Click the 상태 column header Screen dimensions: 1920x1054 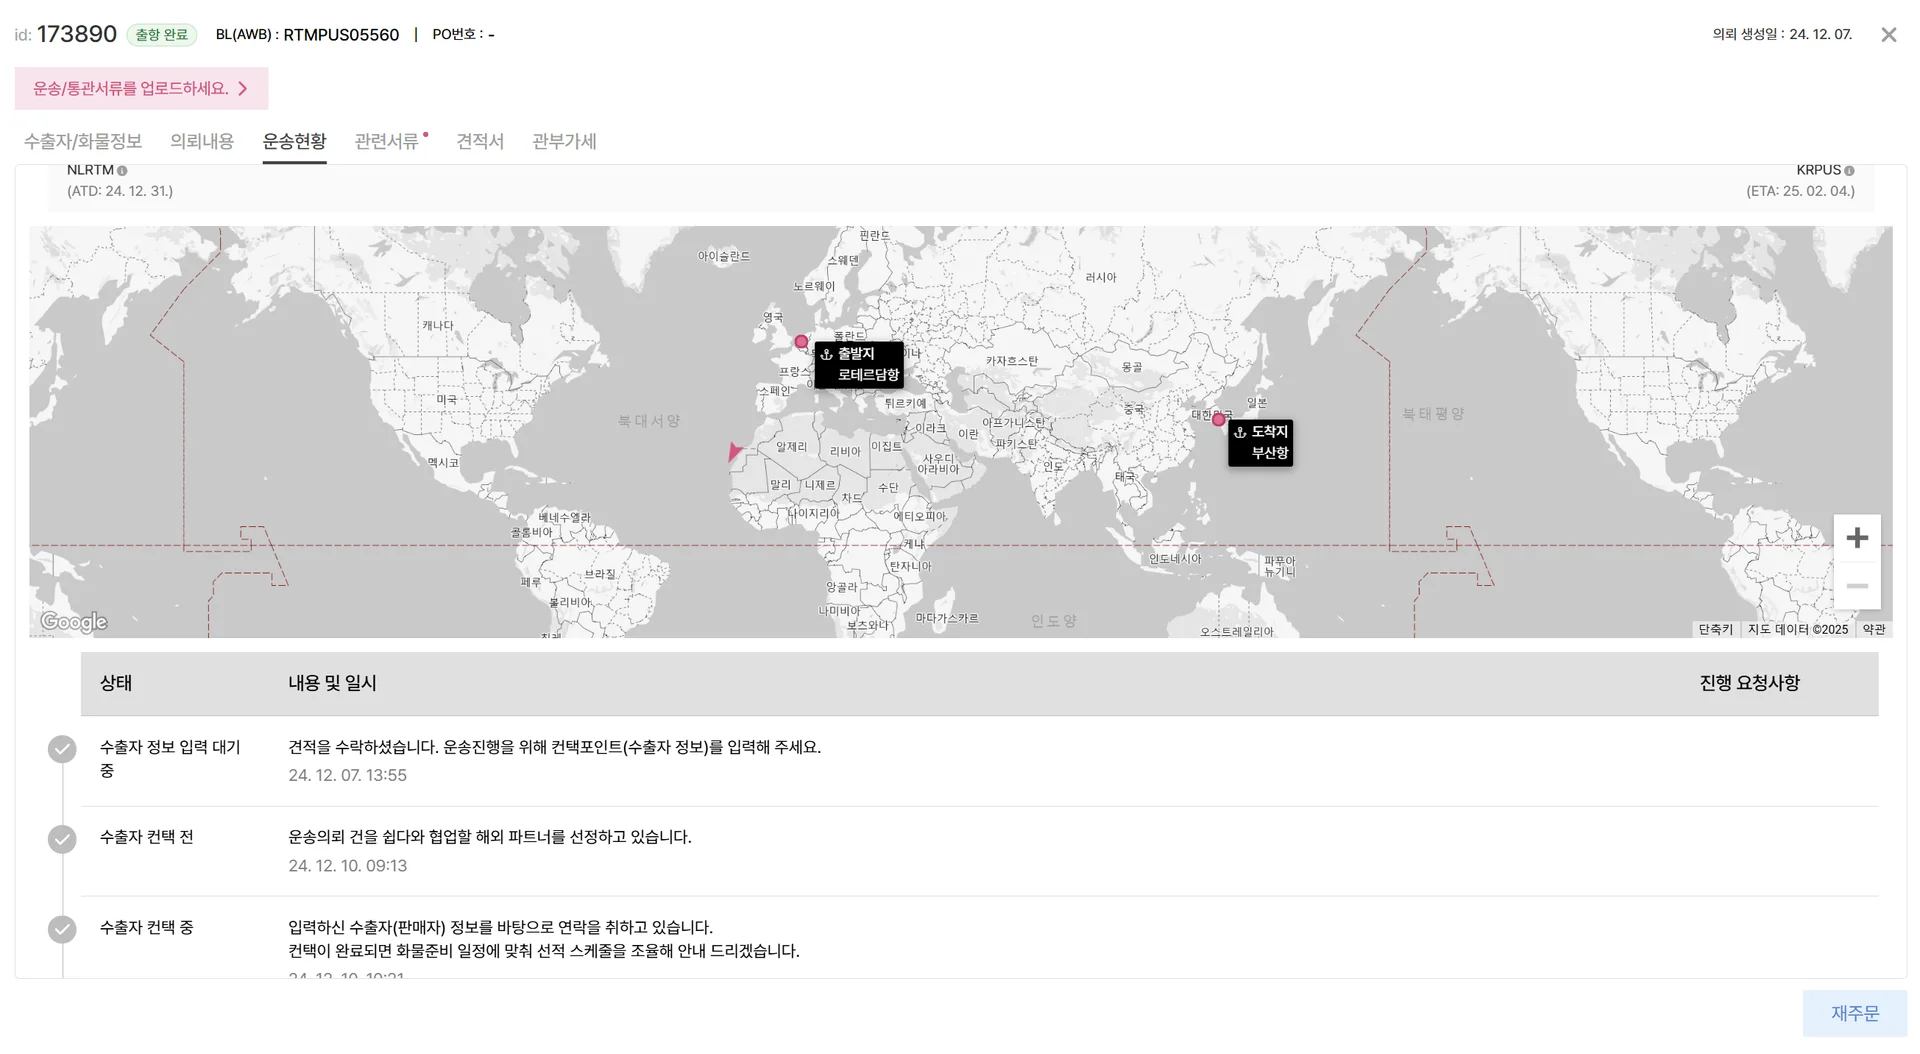[116, 683]
